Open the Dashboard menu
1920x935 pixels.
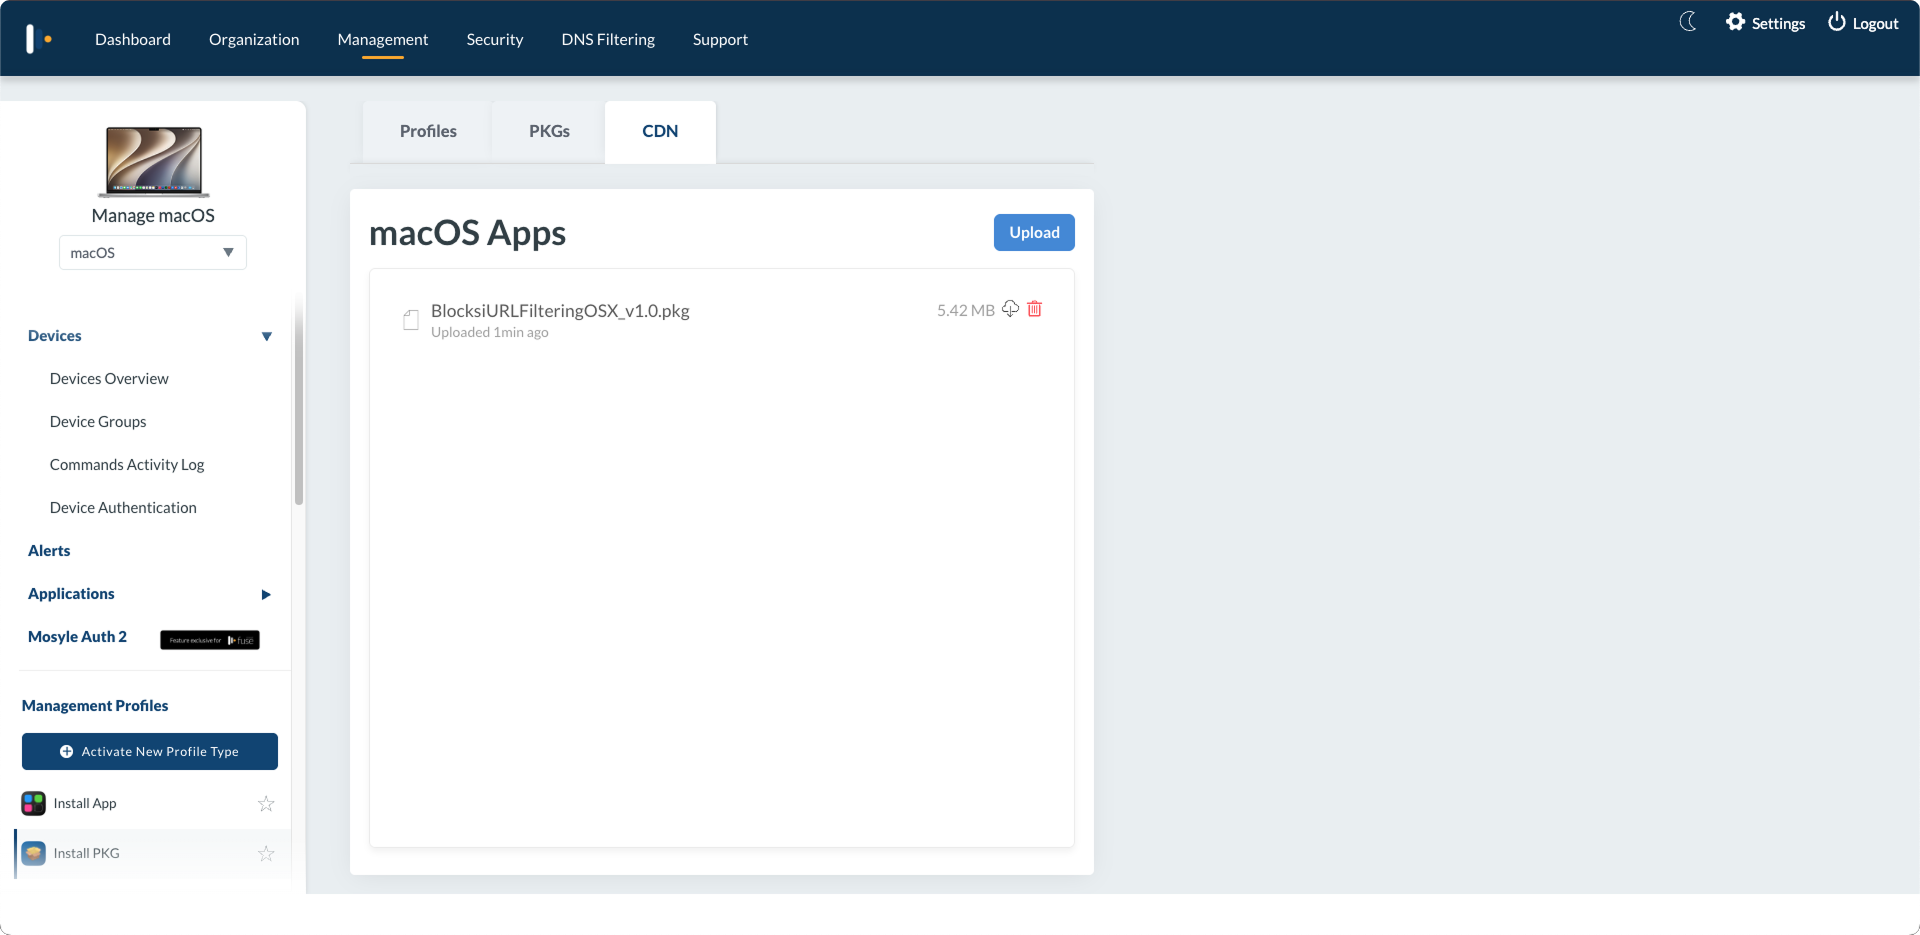[133, 40]
